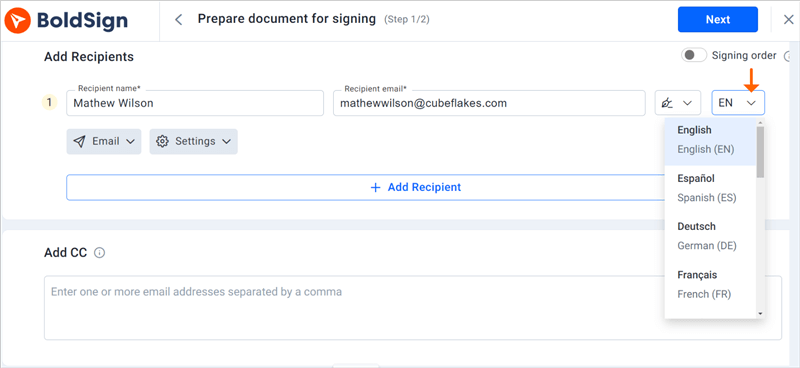Click the Add CC info icon

pos(100,253)
